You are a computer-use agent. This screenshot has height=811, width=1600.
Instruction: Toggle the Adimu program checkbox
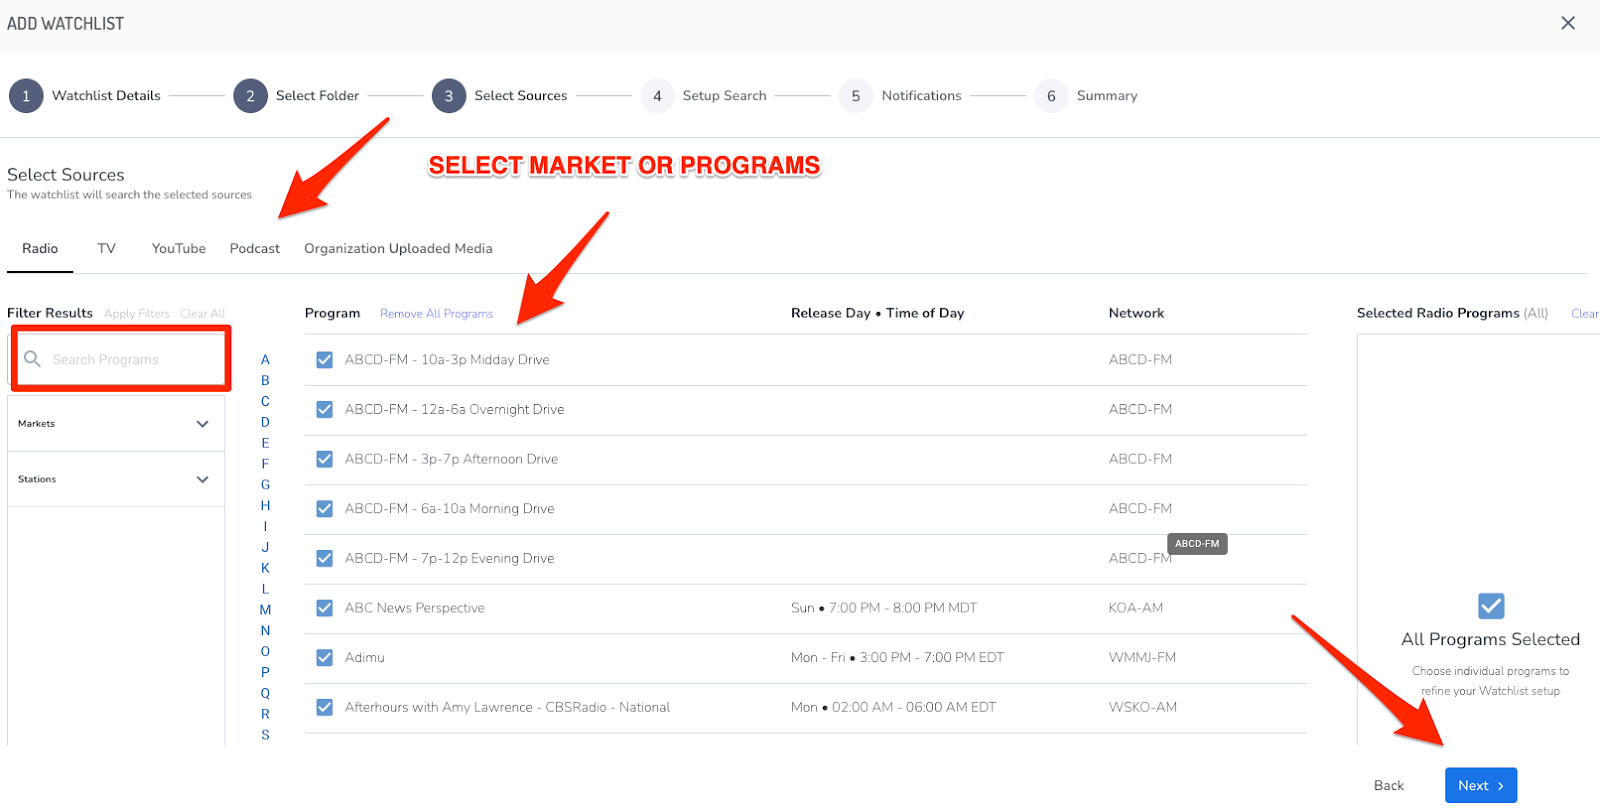coord(324,658)
